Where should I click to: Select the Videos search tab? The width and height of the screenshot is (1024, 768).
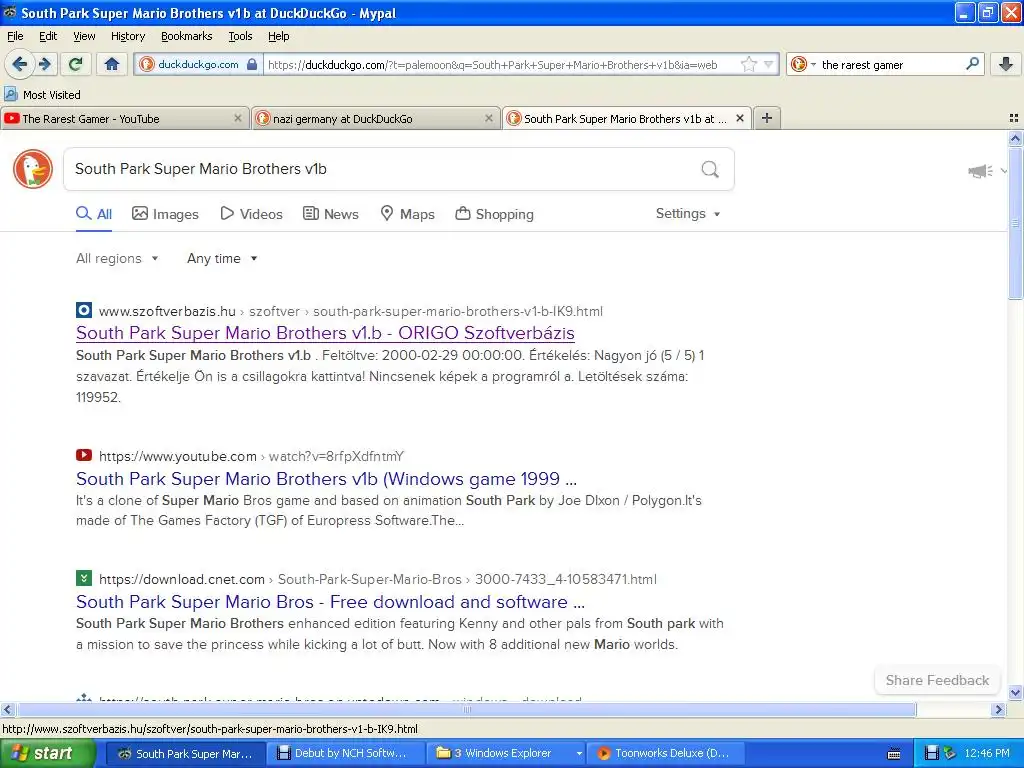[251, 214]
